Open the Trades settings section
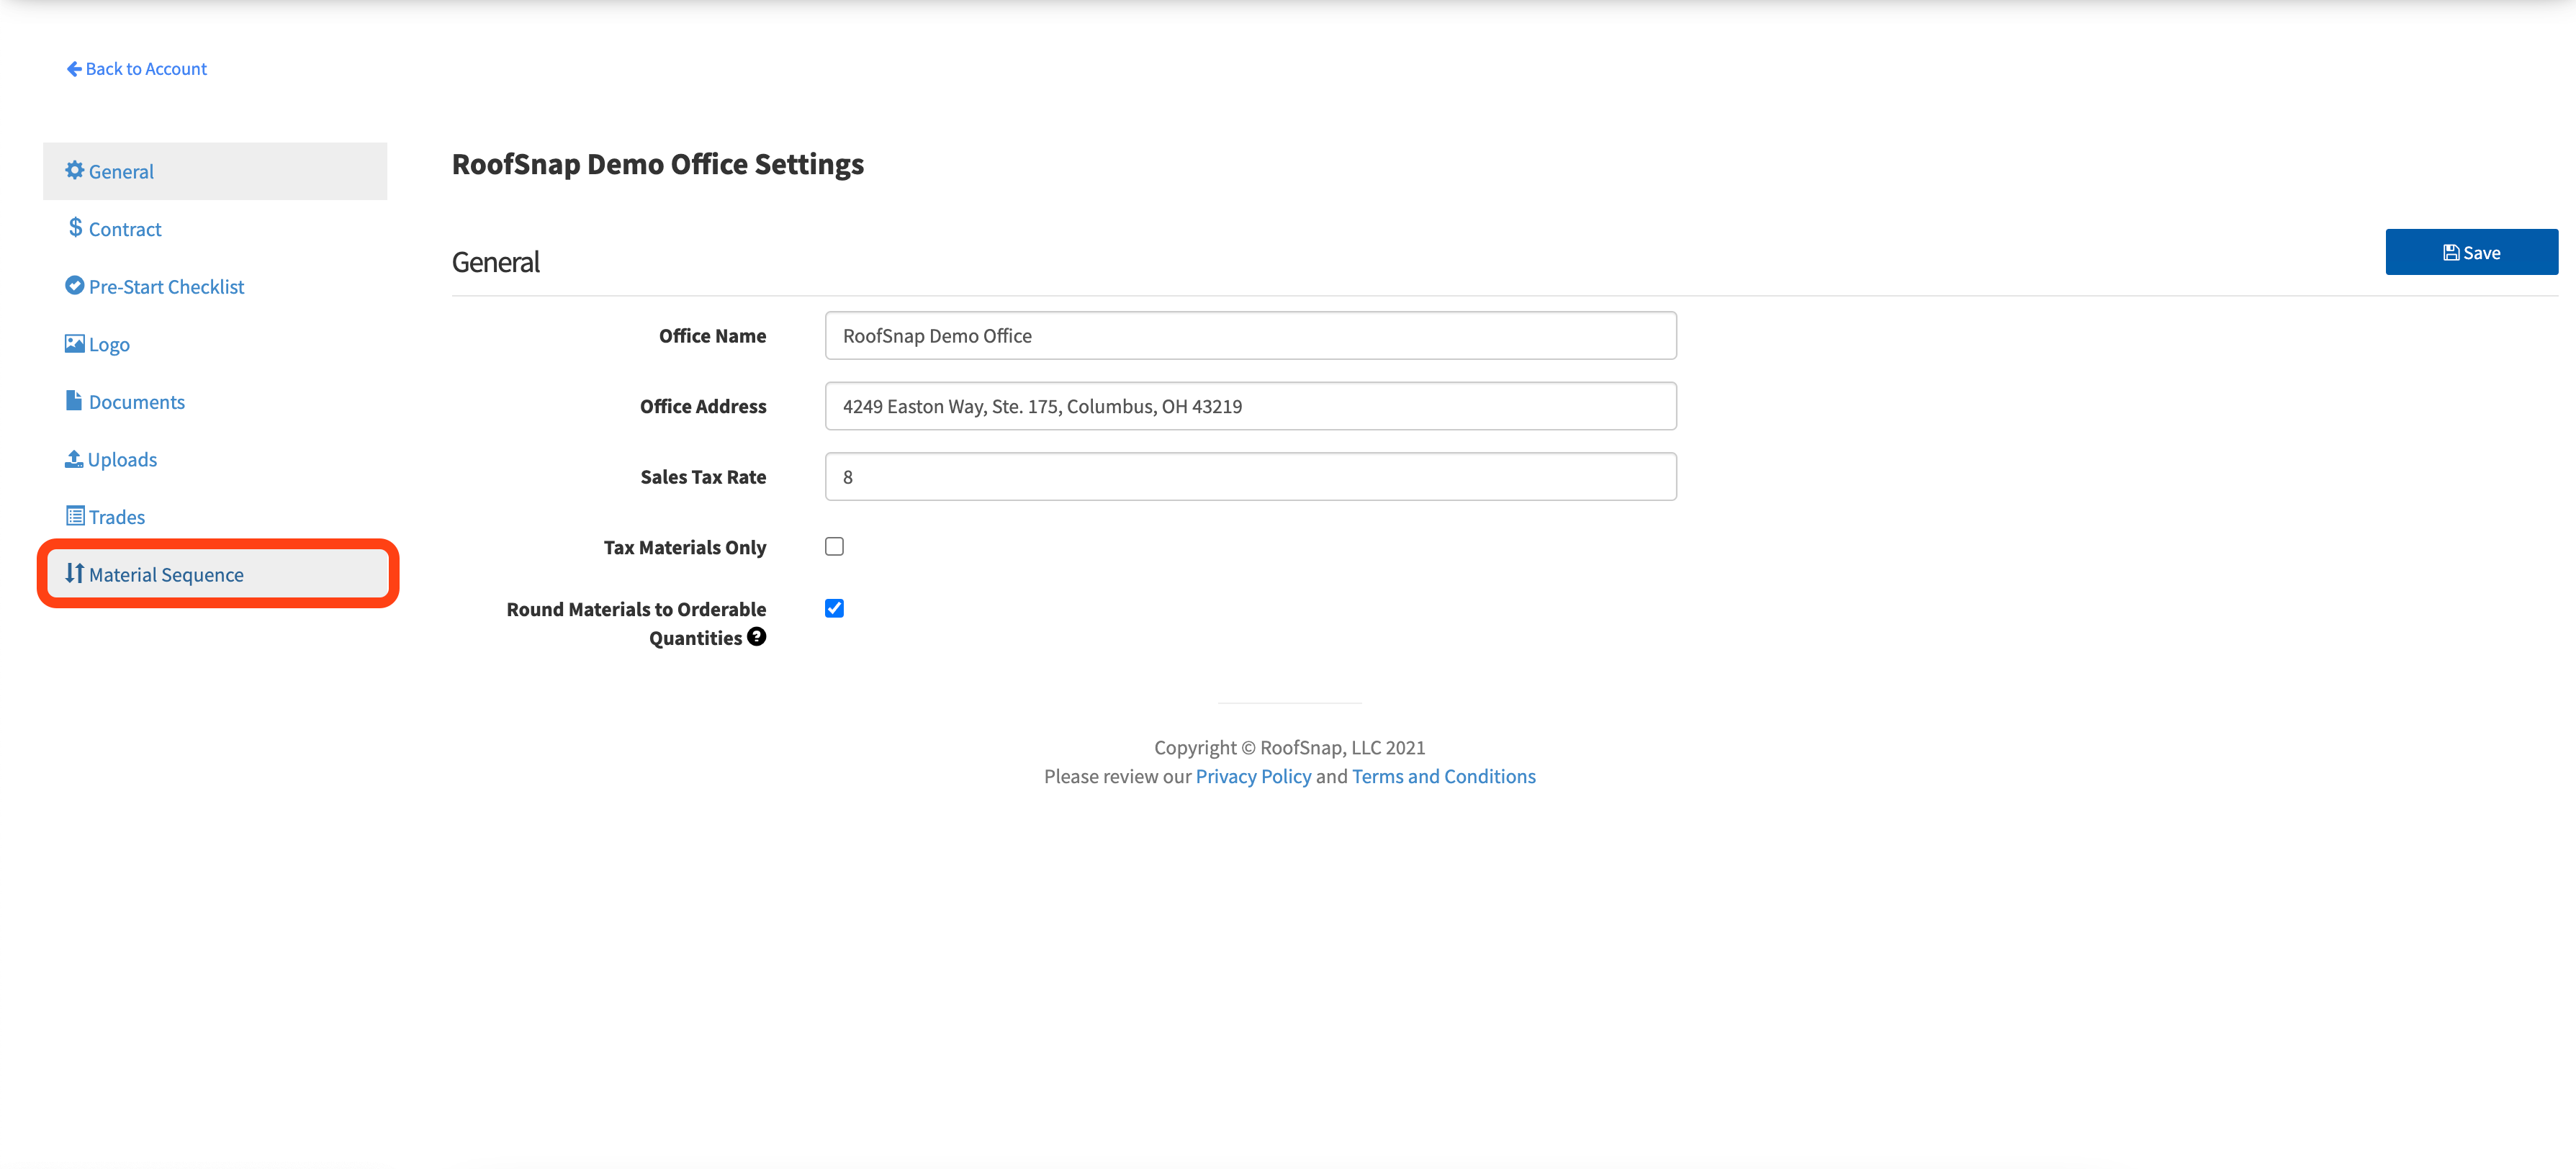Screen dimensions: 2576x1169 click(x=215, y=516)
